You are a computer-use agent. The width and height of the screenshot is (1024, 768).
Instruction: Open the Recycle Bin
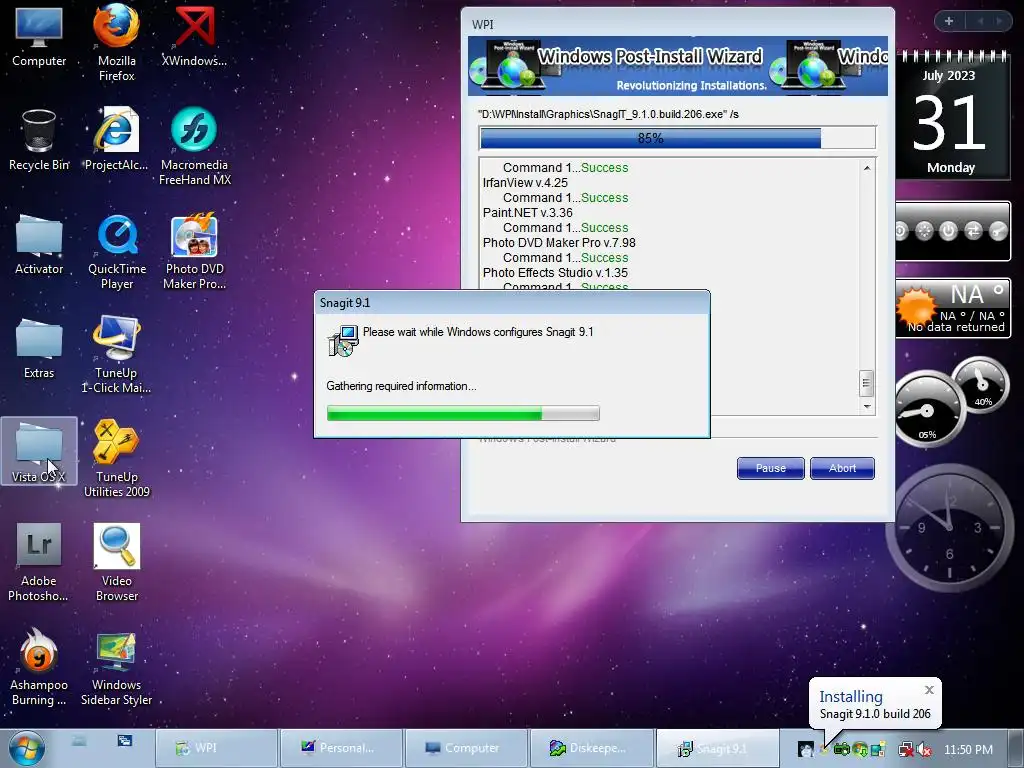click(39, 140)
